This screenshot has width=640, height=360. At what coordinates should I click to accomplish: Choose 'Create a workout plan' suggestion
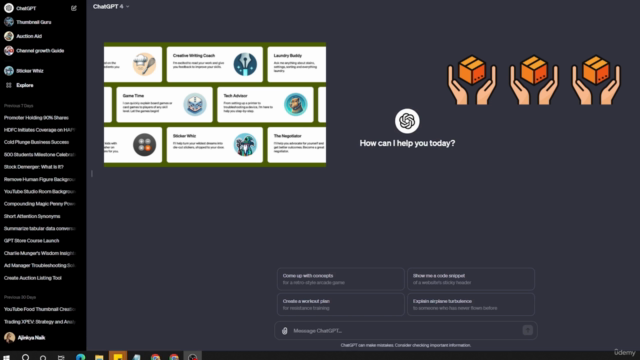340,304
